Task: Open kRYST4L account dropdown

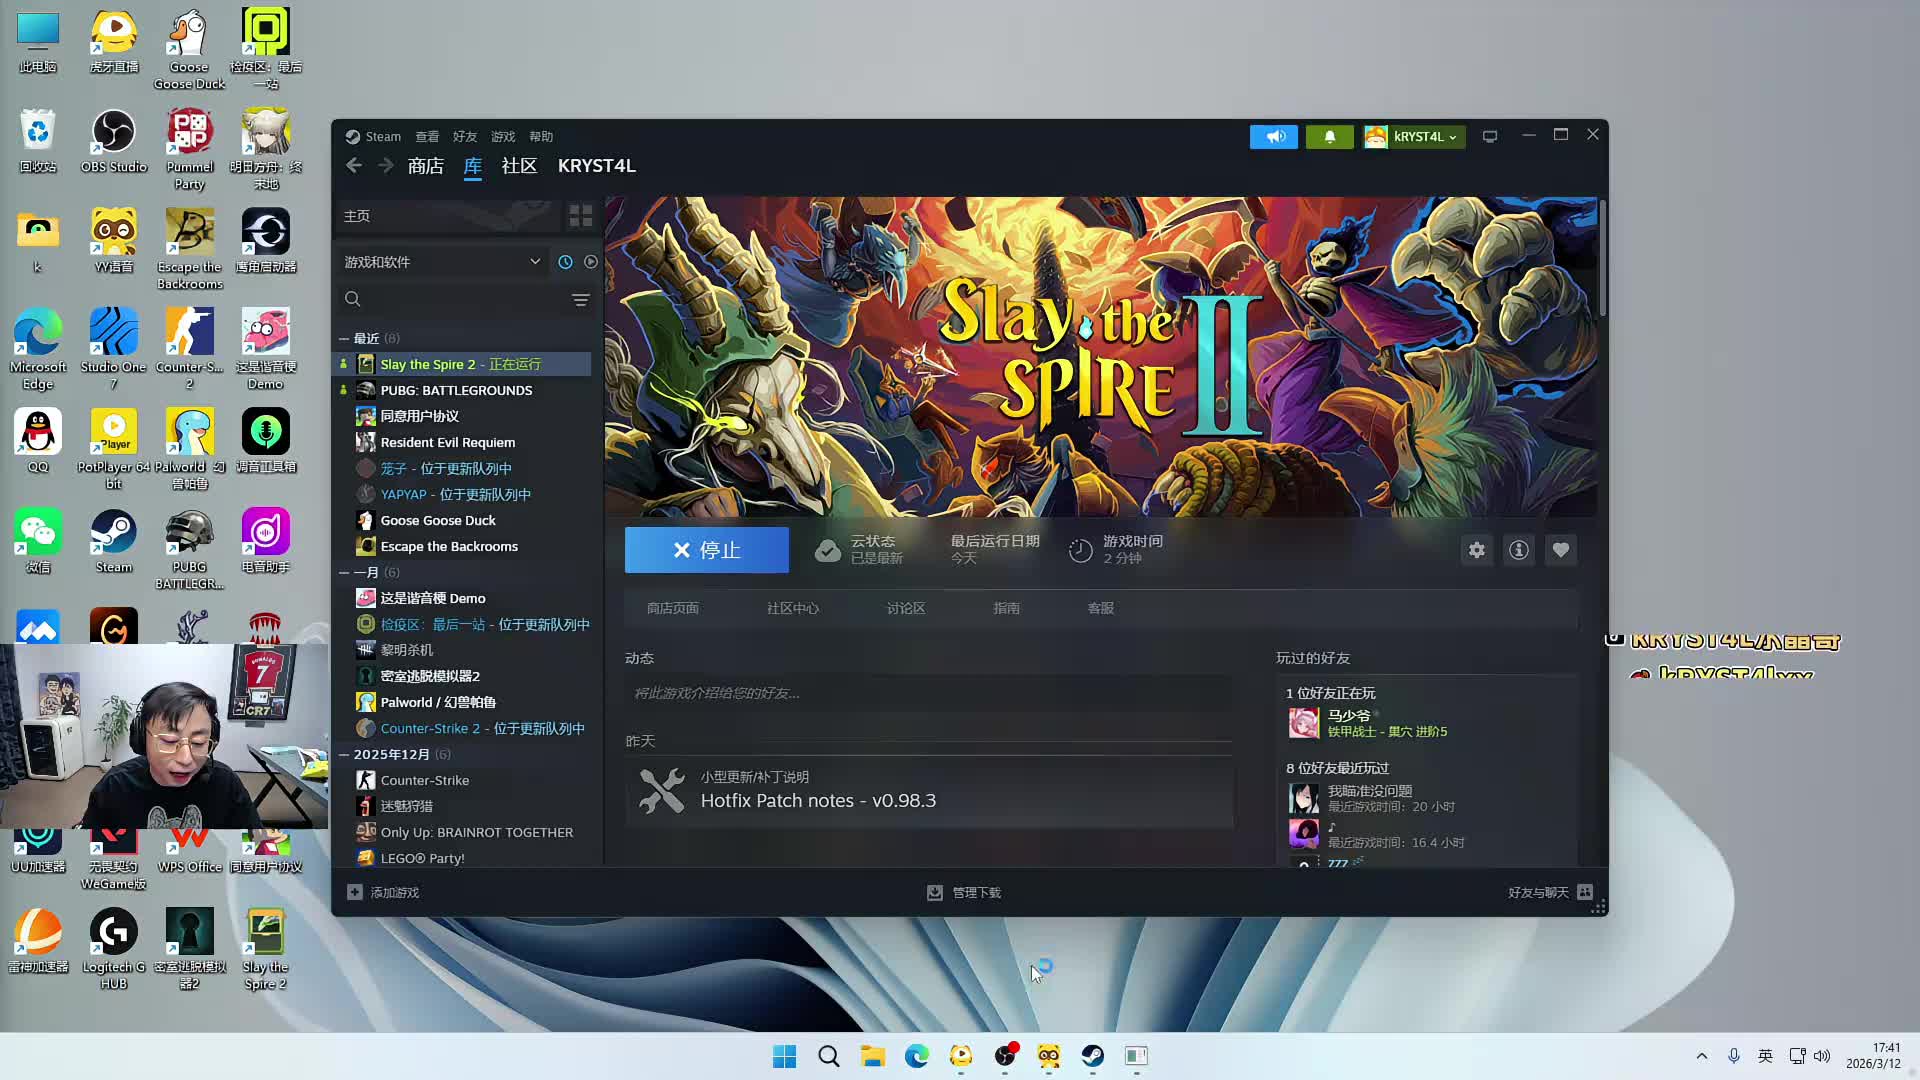Action: 1415,137
